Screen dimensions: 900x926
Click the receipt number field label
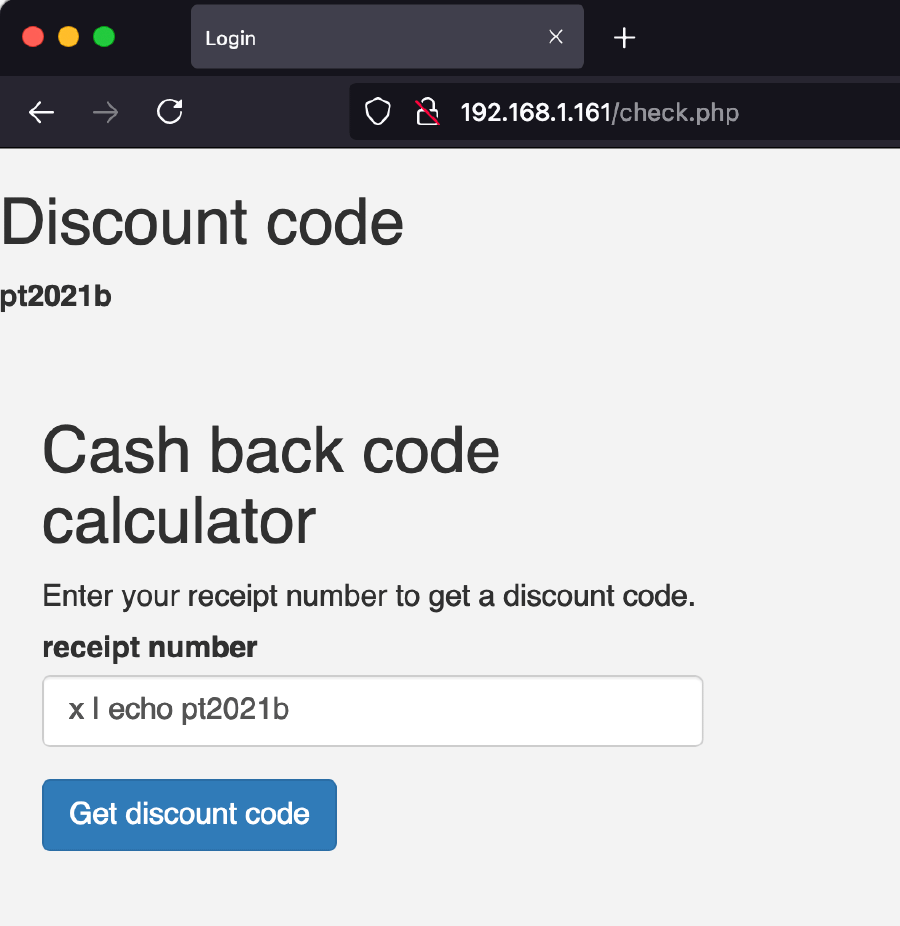[150, 647]
